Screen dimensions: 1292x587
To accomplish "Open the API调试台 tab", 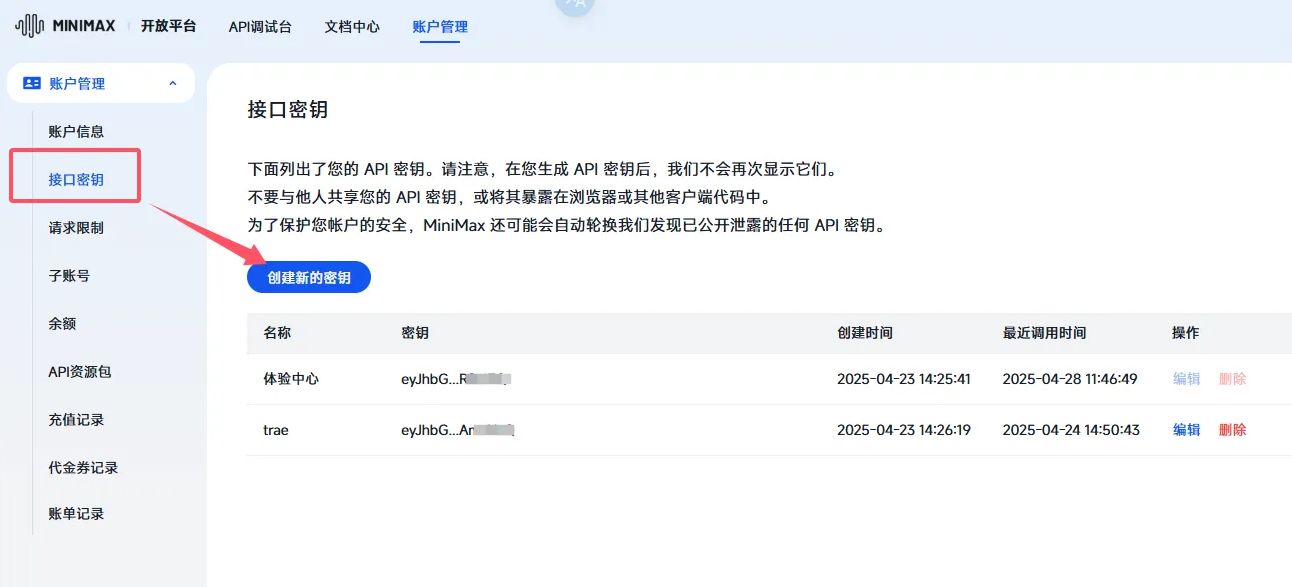I will 260,27.
